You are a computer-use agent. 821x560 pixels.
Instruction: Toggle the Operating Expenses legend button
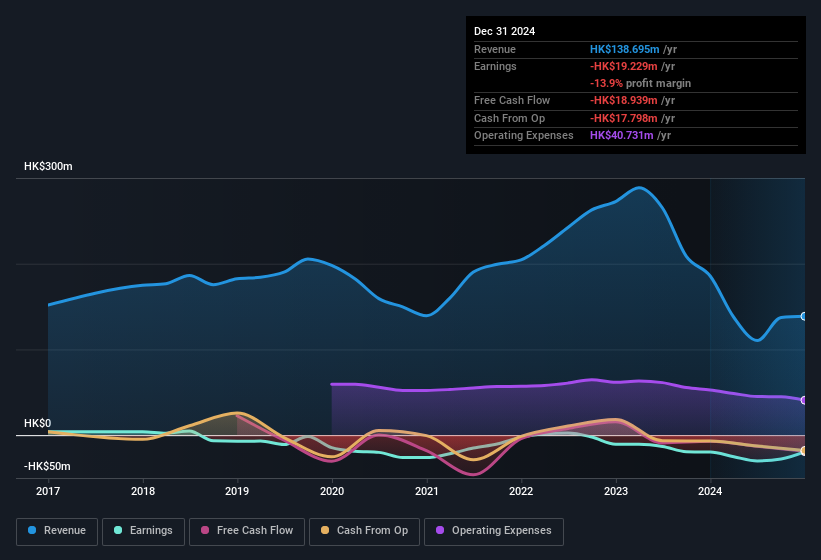click(494, 531)
